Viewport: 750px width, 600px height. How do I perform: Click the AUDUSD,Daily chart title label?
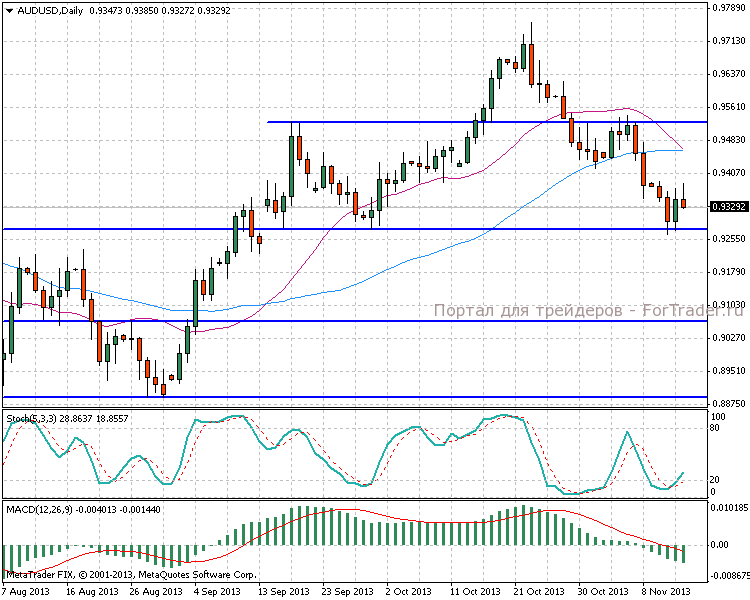[x=45, y=10]
